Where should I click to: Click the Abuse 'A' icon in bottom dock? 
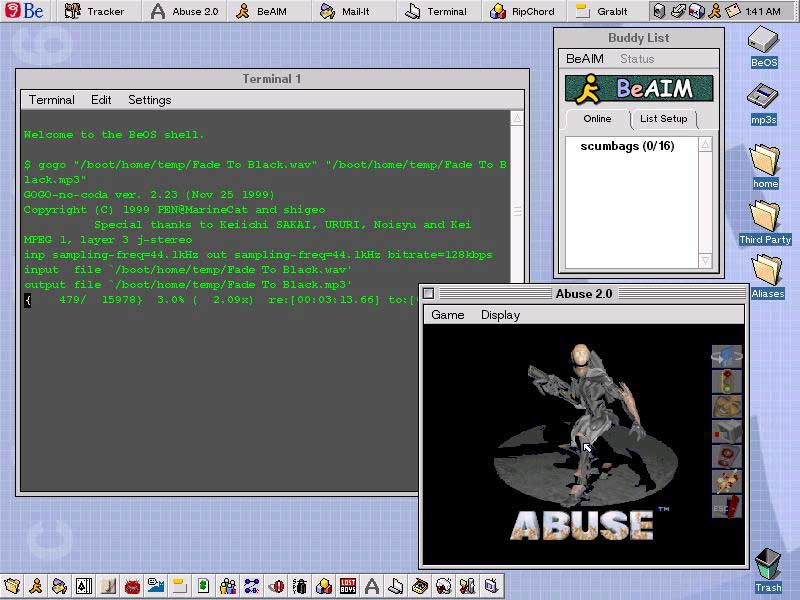tap(372, 586)
